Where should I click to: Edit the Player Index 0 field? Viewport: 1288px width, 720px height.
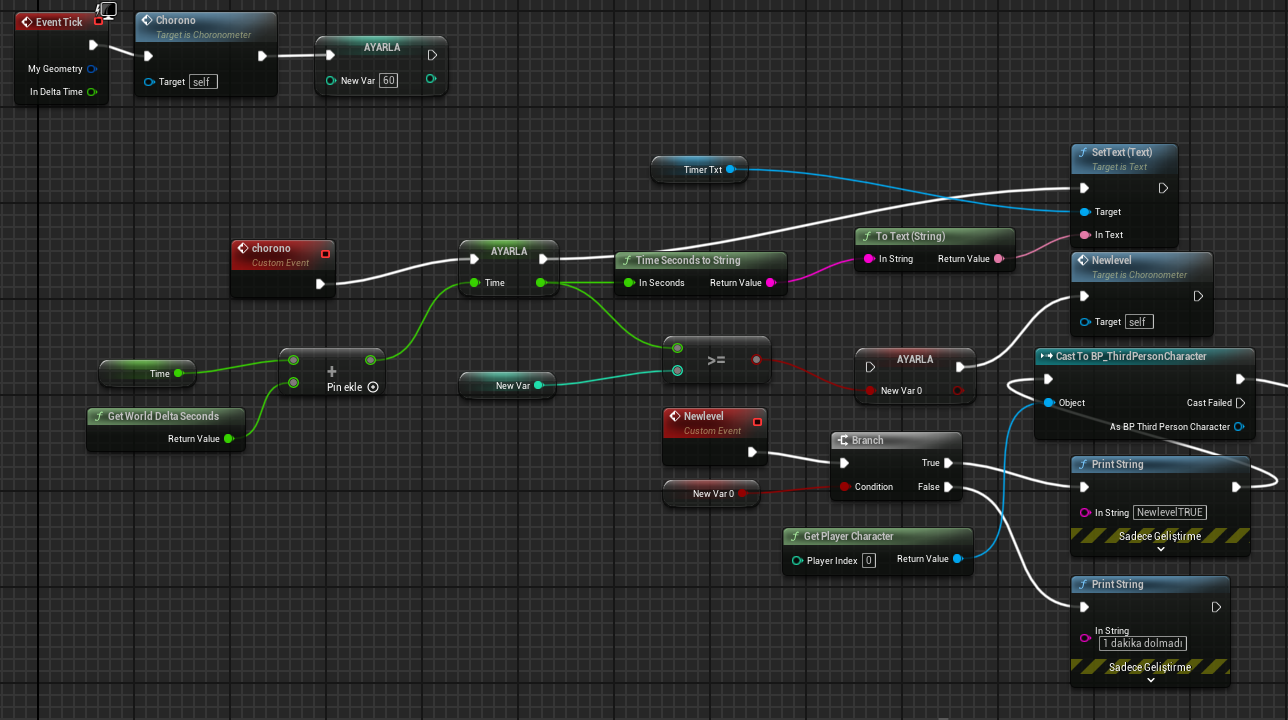pyautogui.click(x=869, y=561)
